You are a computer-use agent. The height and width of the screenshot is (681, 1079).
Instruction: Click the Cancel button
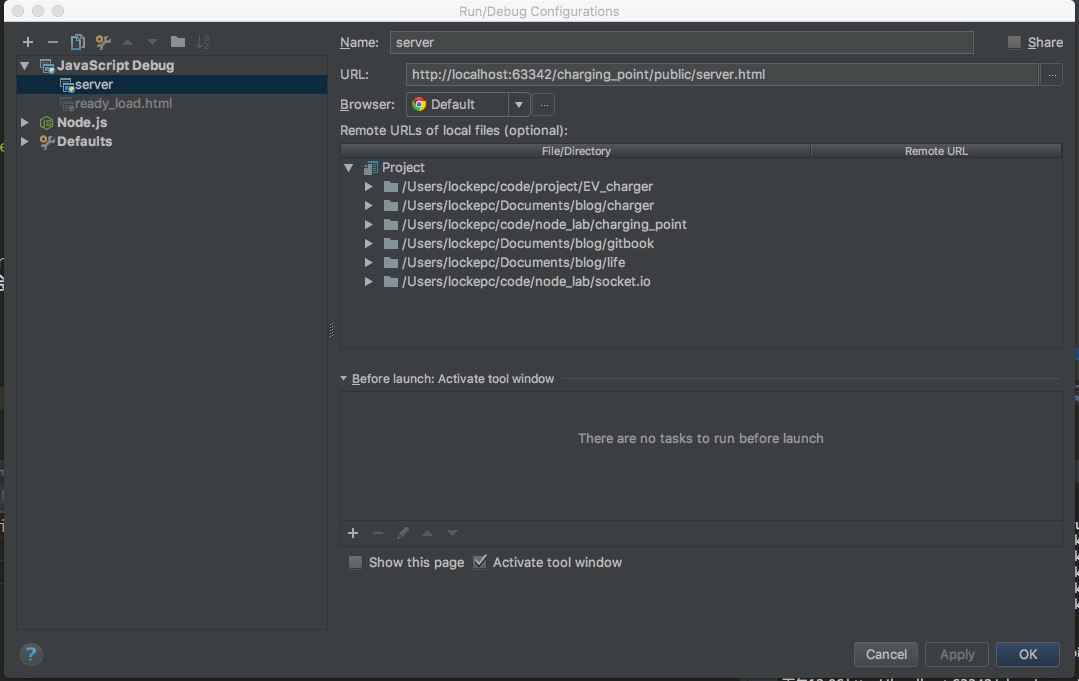[886, 654]
